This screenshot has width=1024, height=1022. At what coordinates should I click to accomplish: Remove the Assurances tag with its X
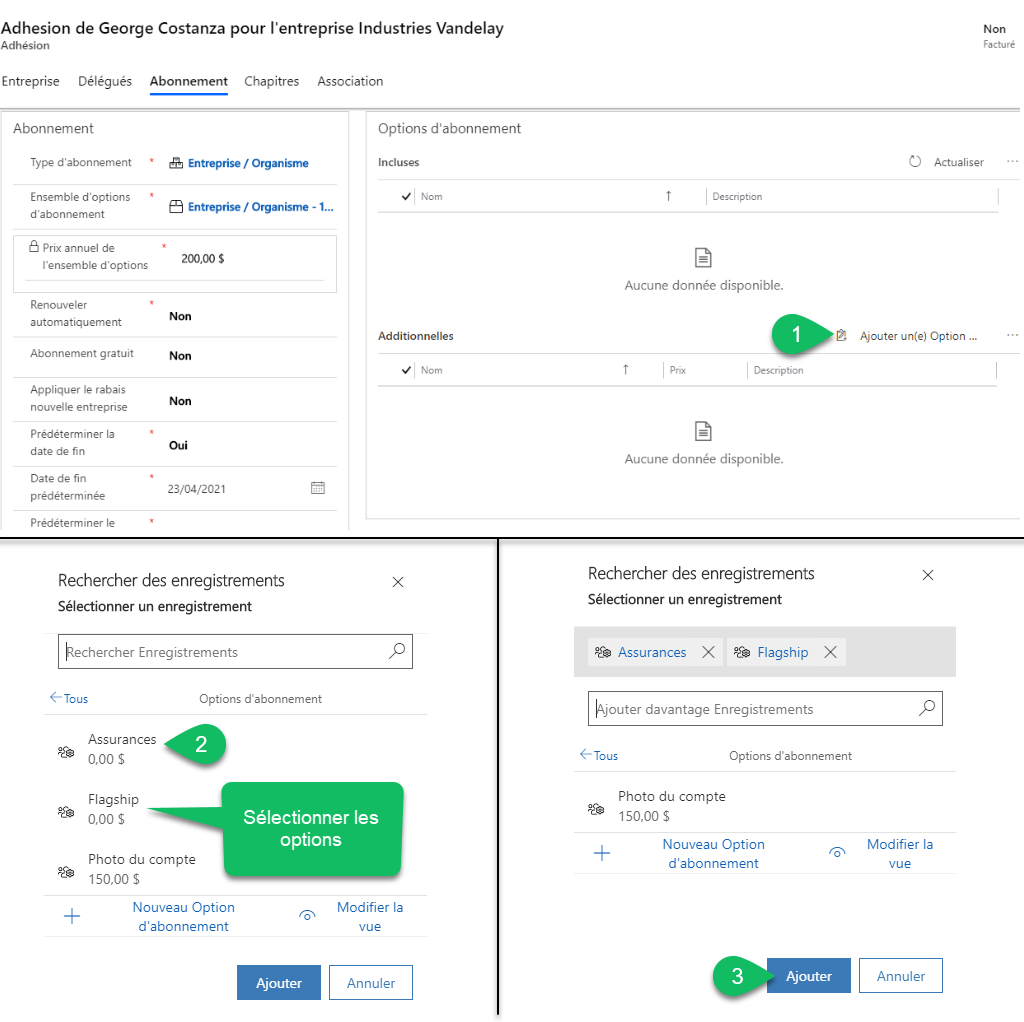708,652
